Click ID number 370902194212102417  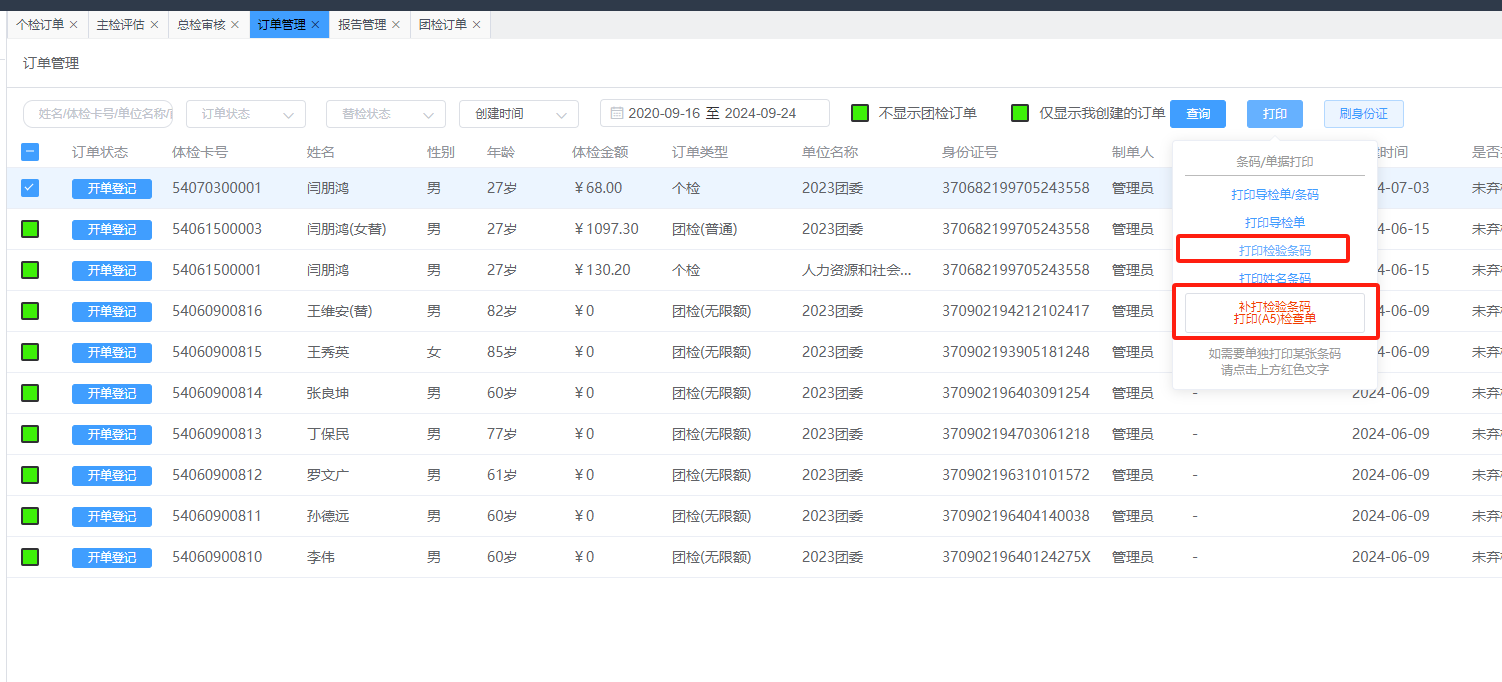(x=1016, y=311)
